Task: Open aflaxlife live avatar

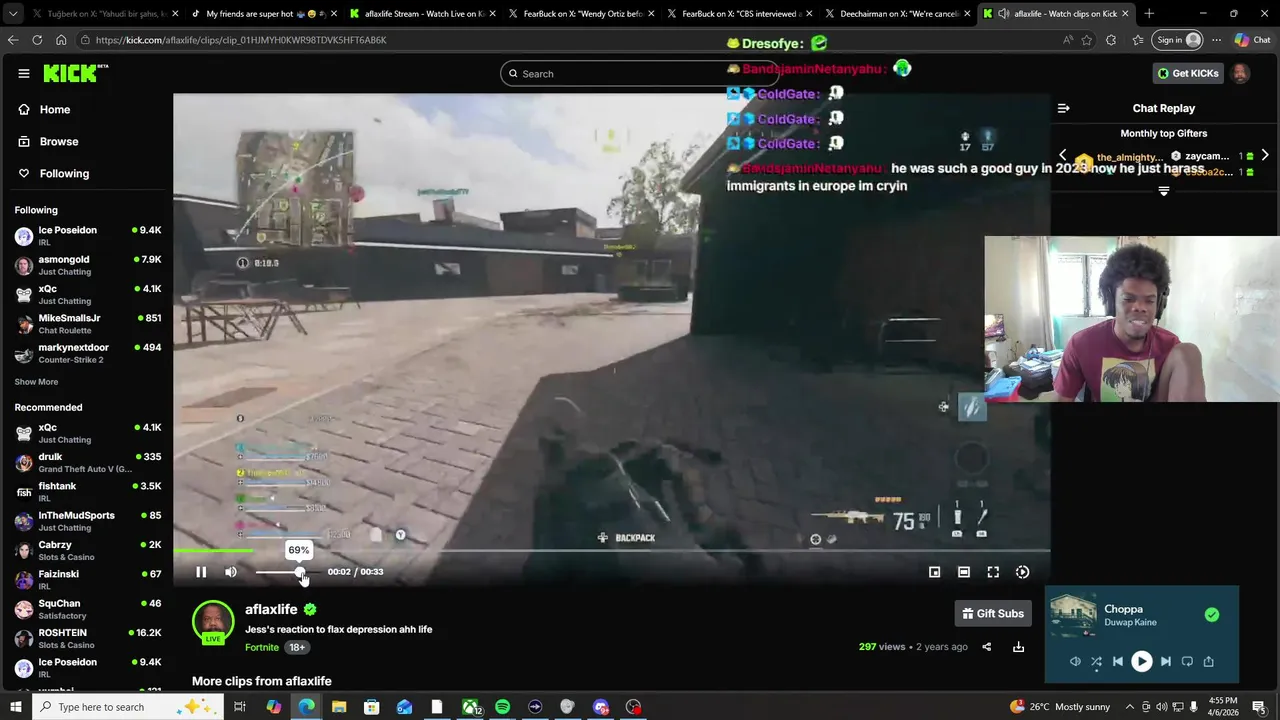Action: 213,622
